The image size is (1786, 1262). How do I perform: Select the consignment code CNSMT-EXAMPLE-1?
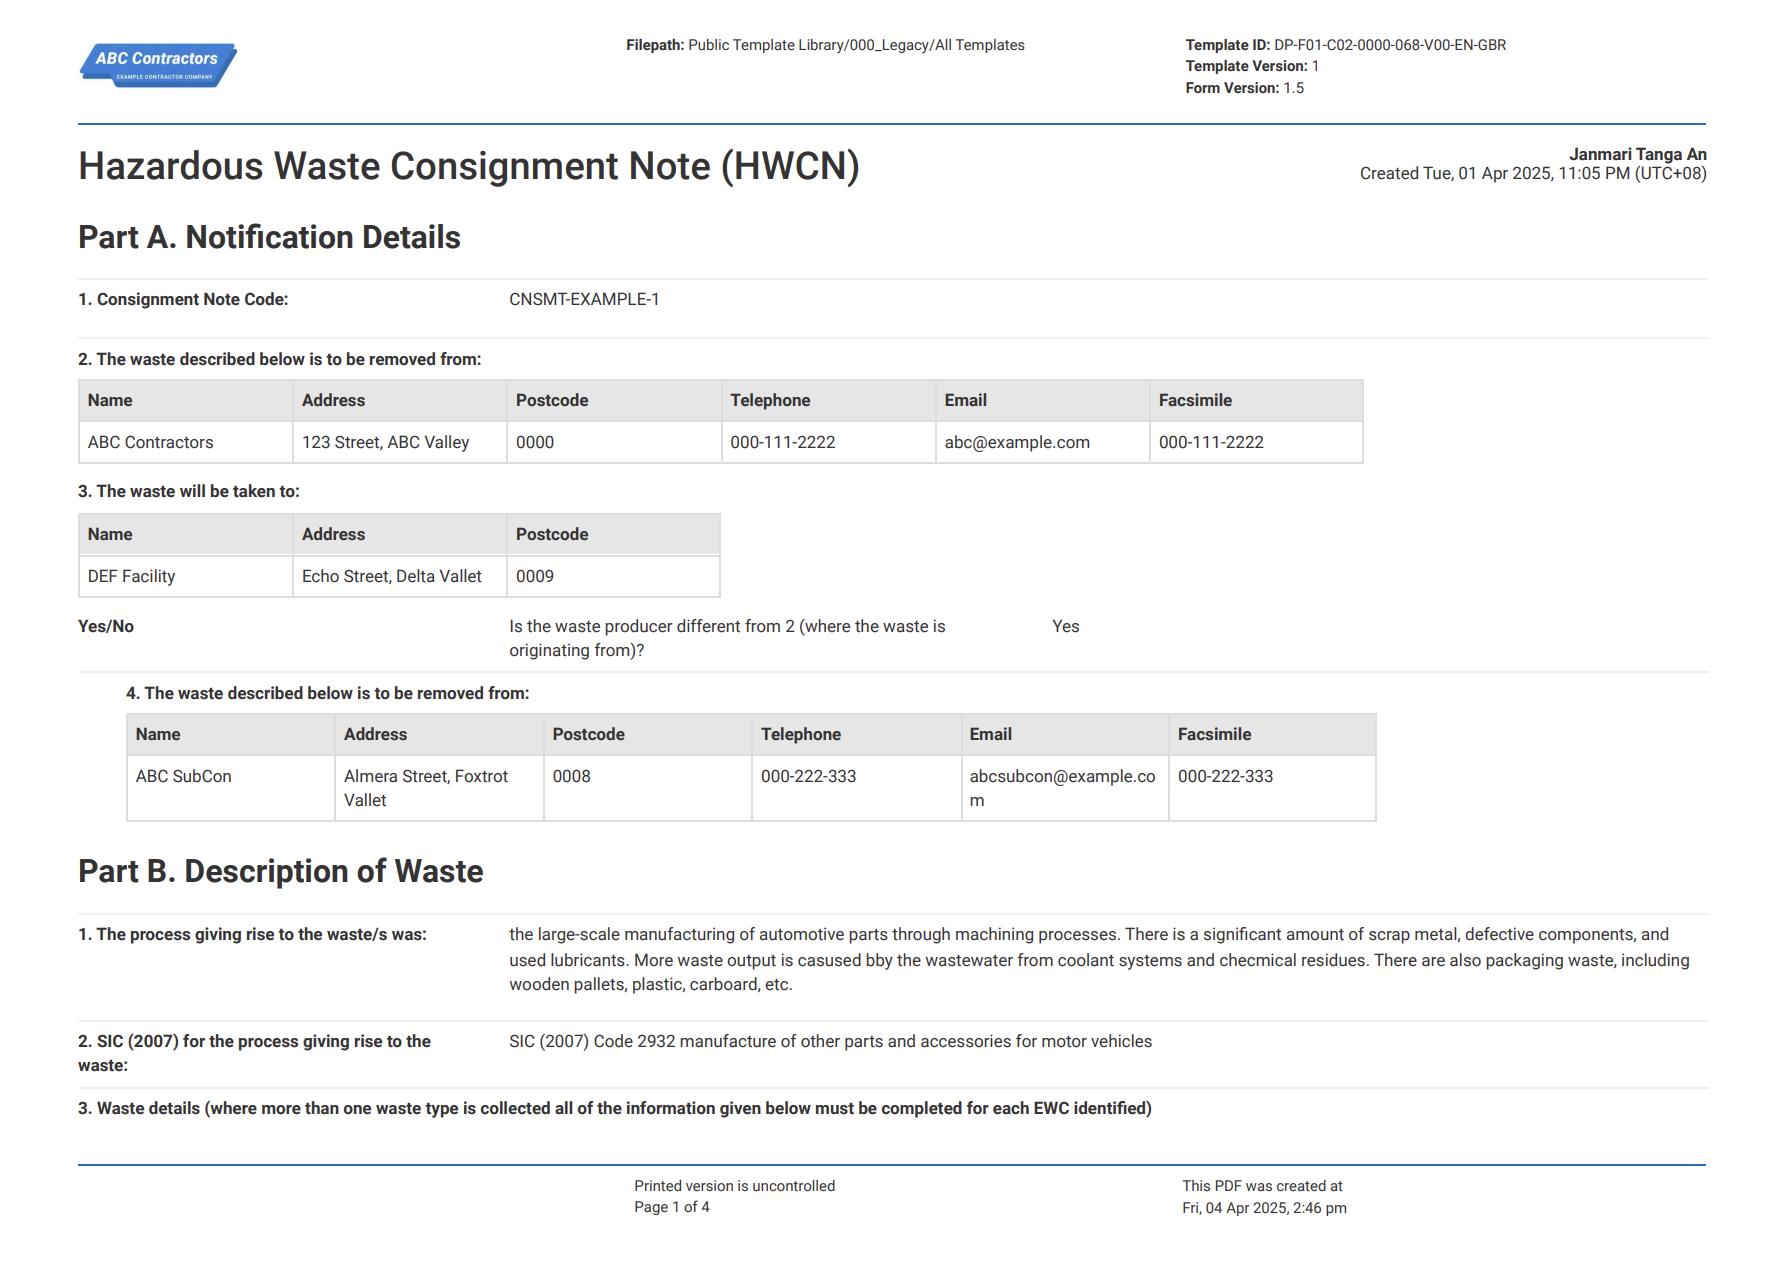(x=585, y=297)
